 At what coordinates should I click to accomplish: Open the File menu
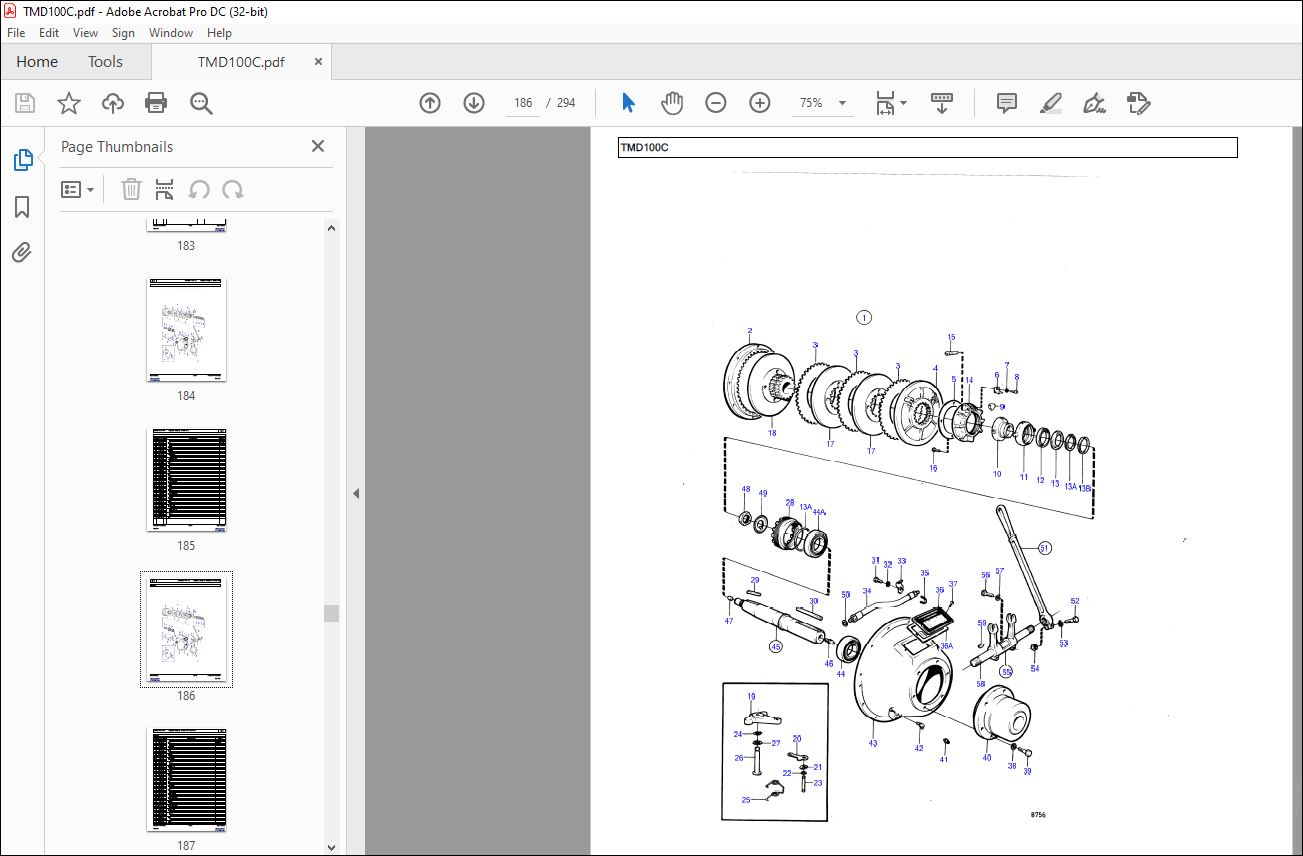pyautogui.click(x=16, y=33)
